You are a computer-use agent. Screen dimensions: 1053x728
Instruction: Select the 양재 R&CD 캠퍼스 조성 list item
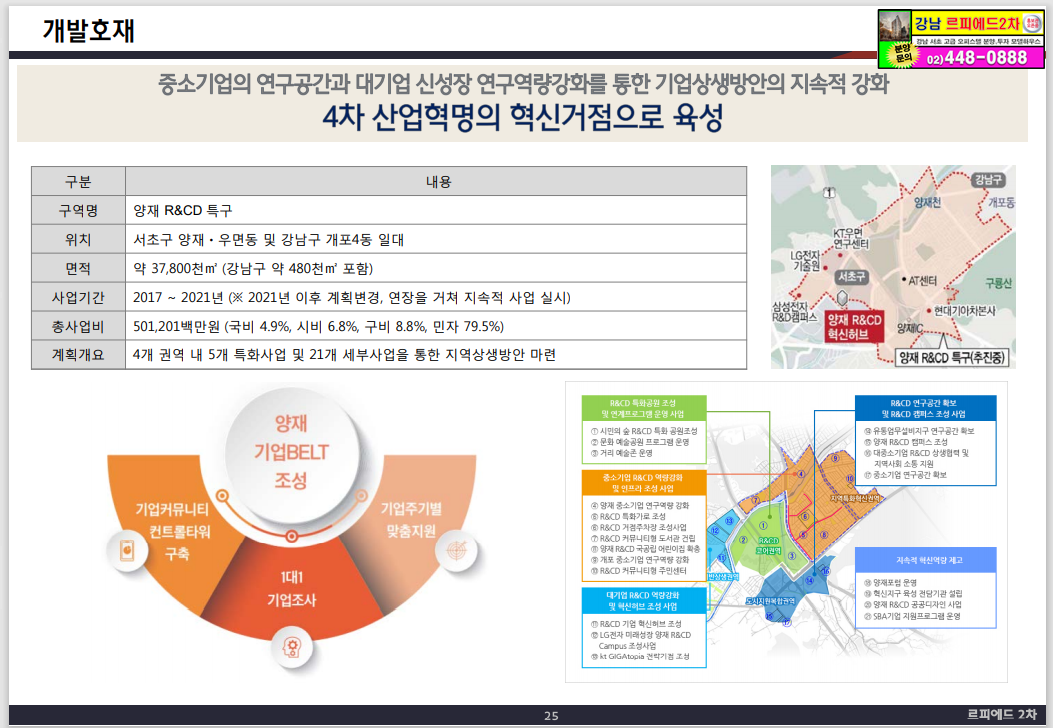[x=905, y=442]
